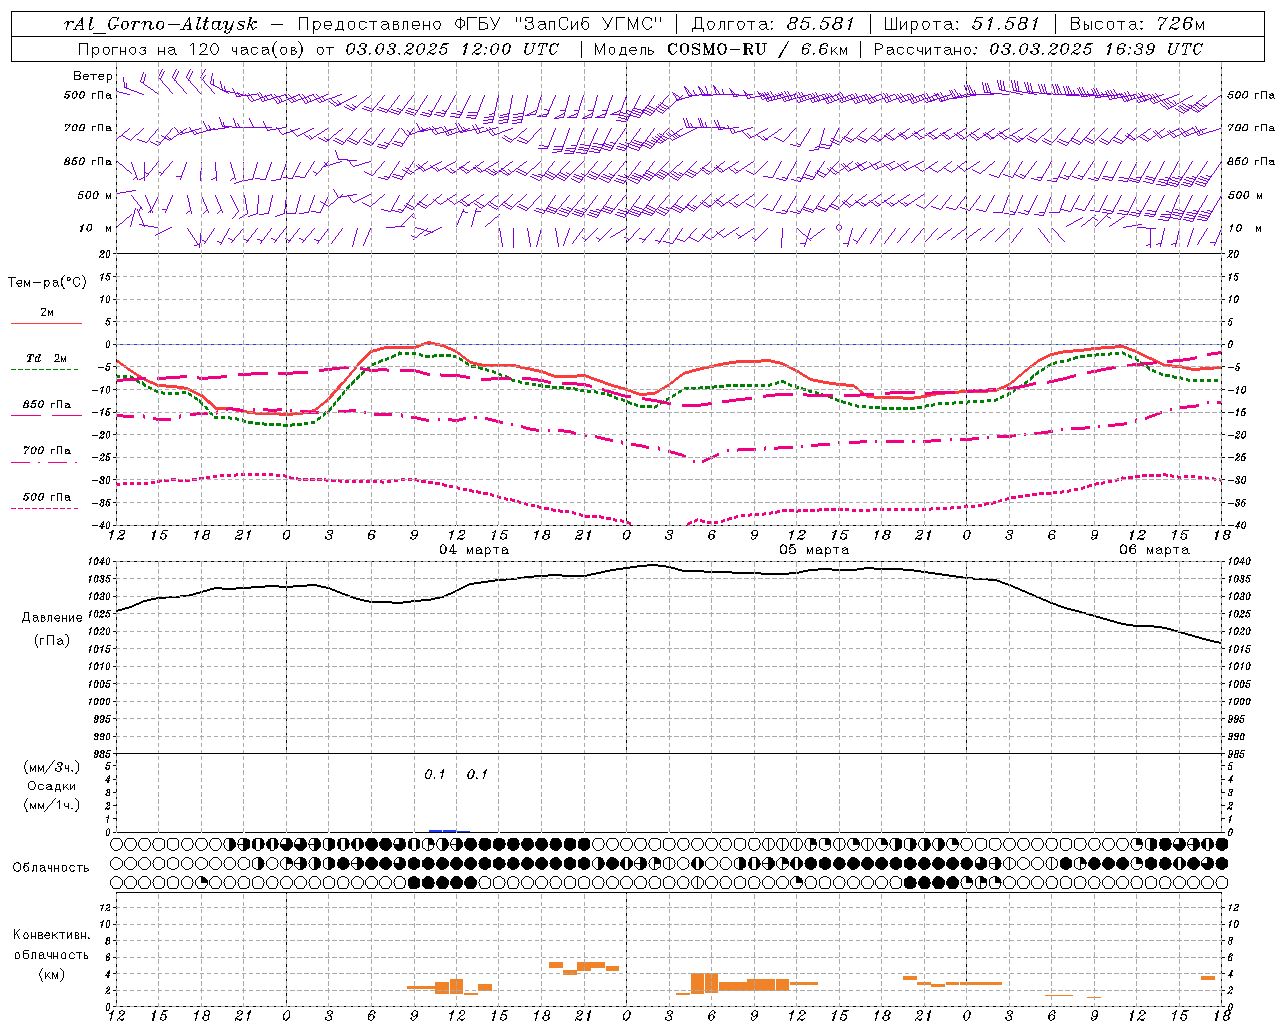Click the 'Осадки' precipitation label
1280x1024 pixels.
52,786
